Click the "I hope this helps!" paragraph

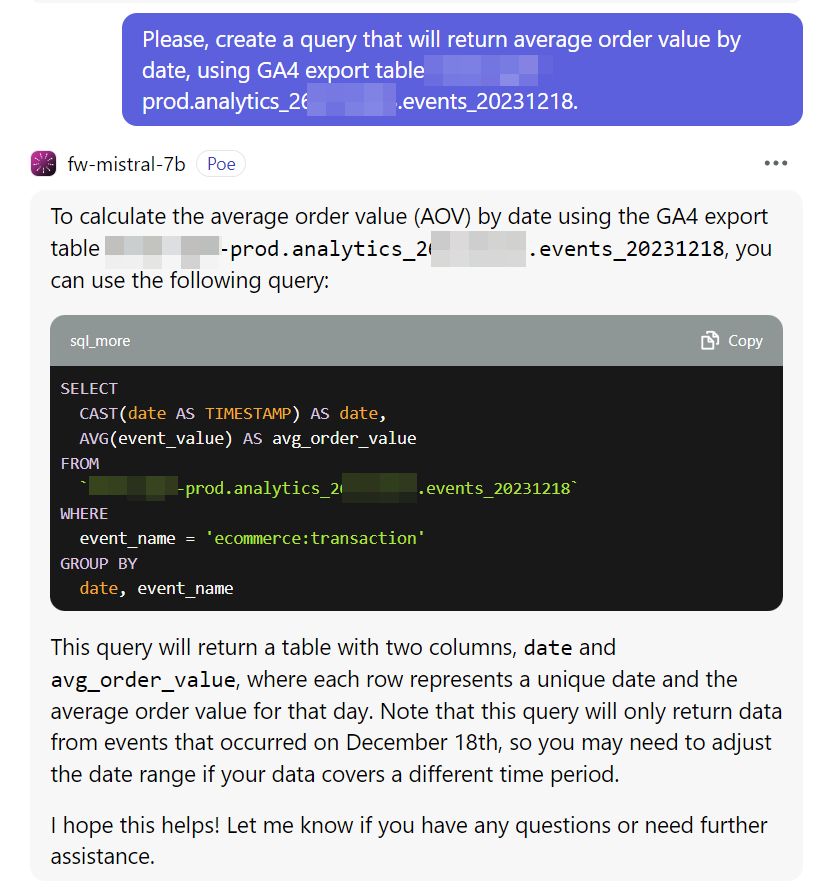coord(408,841)
